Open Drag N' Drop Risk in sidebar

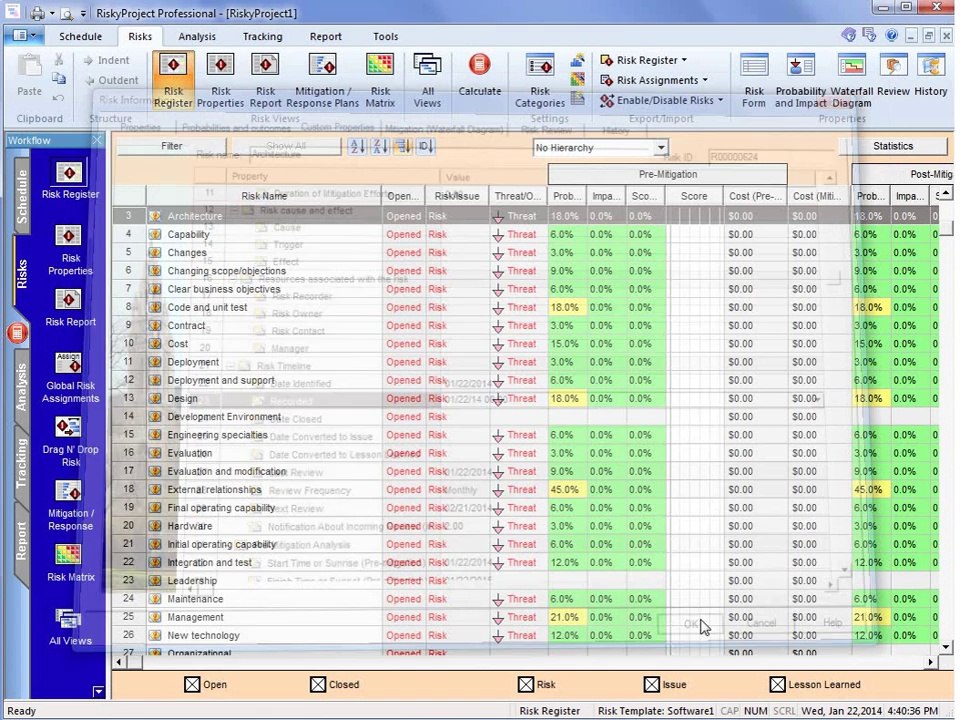pos(70,441)
